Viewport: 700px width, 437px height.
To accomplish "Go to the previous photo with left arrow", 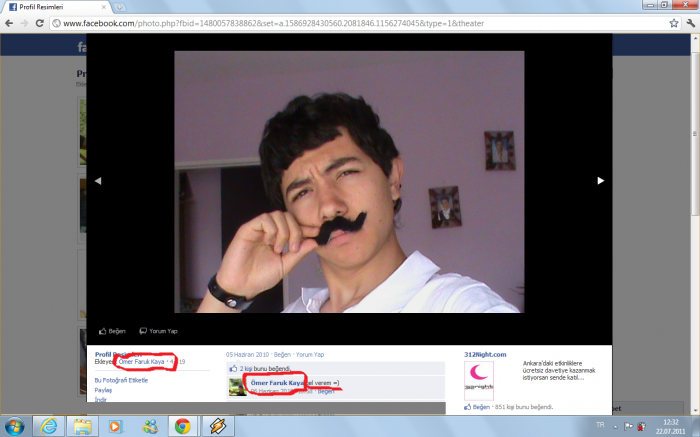I will click(x=98, y=181).
